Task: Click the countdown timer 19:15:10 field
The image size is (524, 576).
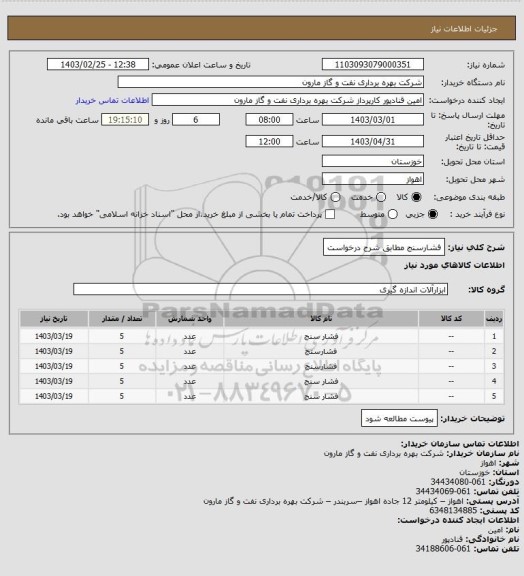Action: 125,120
